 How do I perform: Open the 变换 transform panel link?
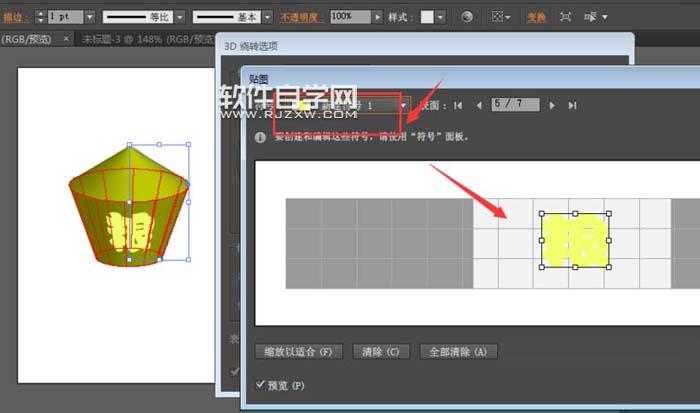[536, 17]
